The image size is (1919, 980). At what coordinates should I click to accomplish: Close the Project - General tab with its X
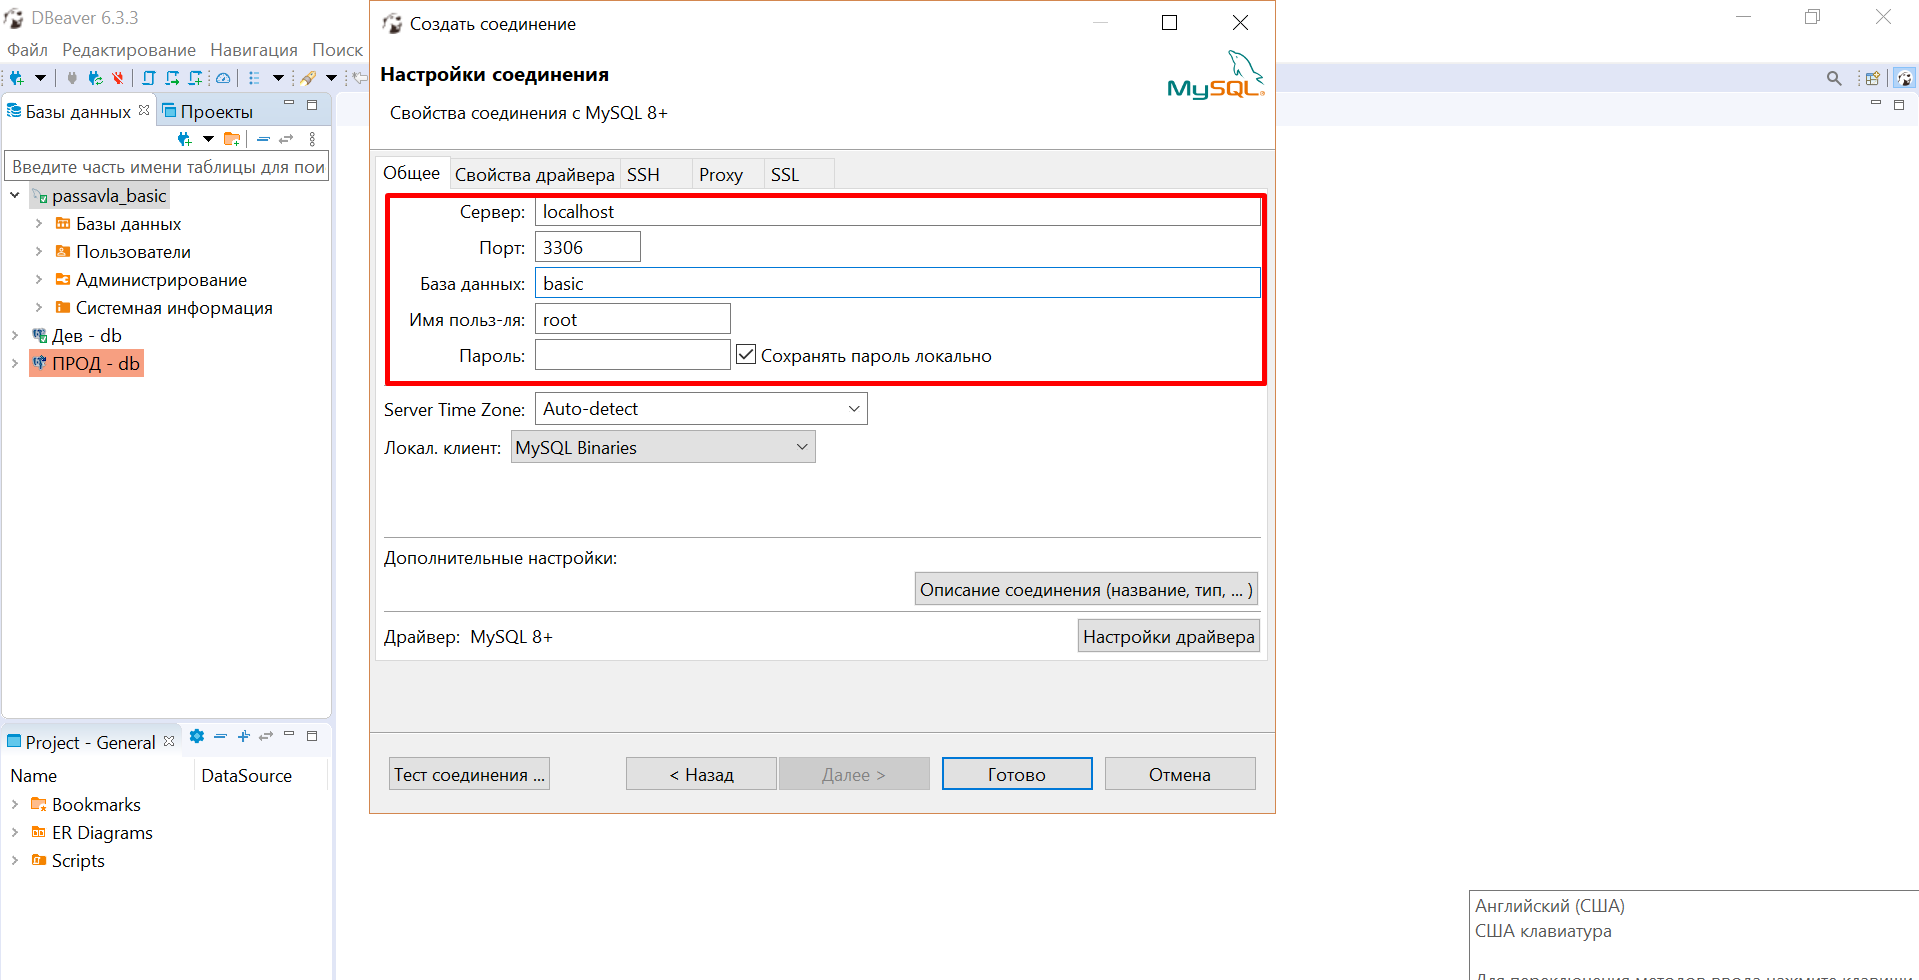click(x=169, y=741)
